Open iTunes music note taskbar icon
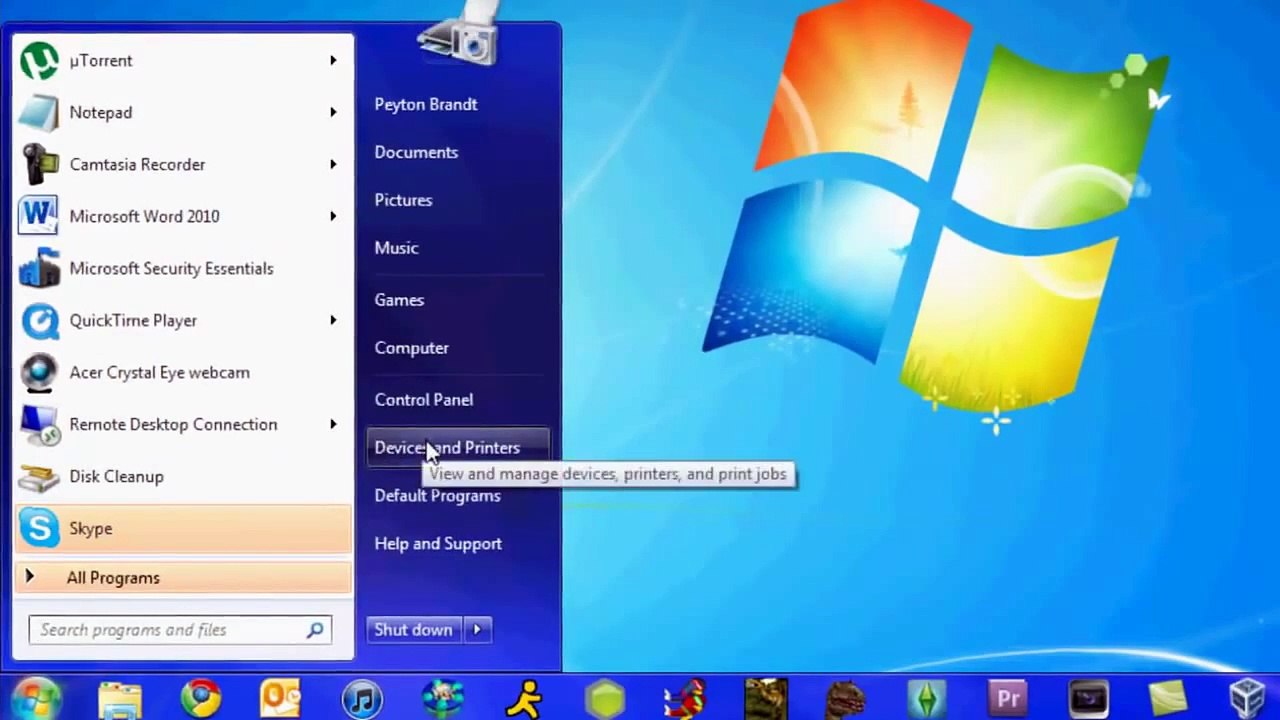This screenshot has height=720, width=1280. pyautogui.click(x=362, y=698)
